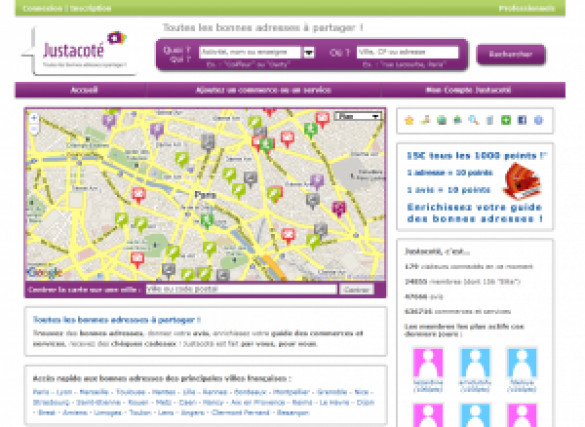Click the Connexion link in top bar
585x427 pixels.
click(x=42, y=8)
